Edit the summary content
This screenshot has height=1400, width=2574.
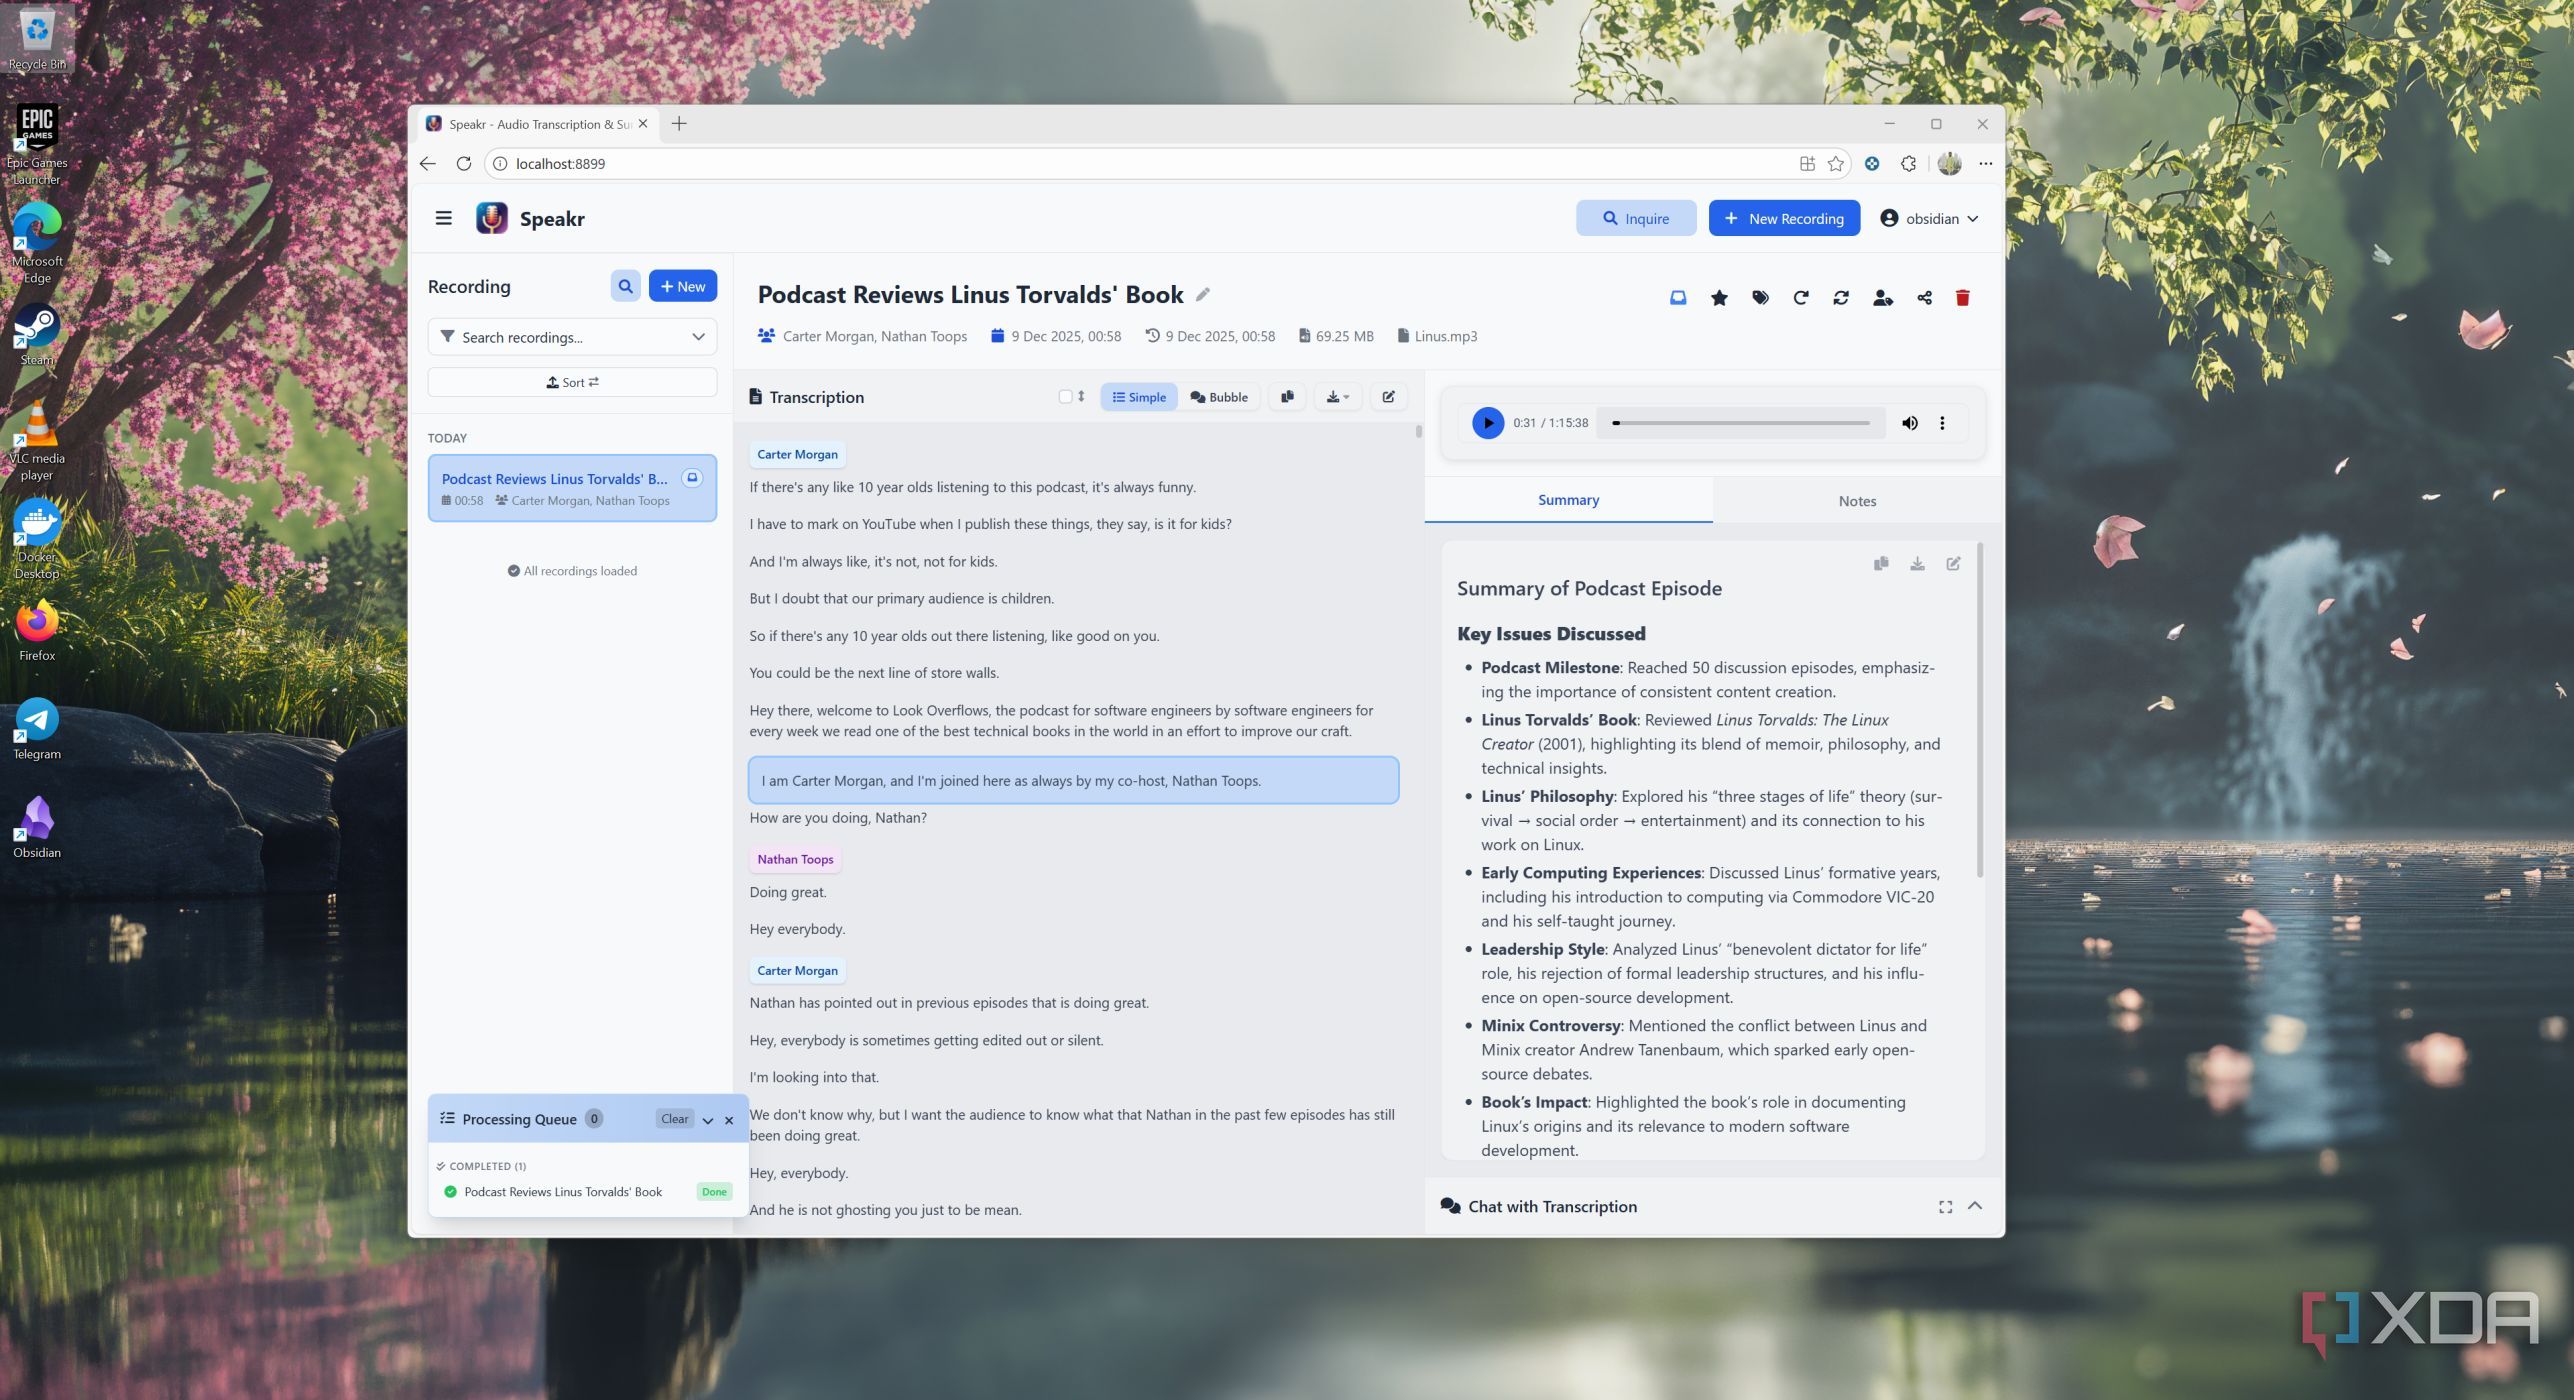(x=1952, y=563)
